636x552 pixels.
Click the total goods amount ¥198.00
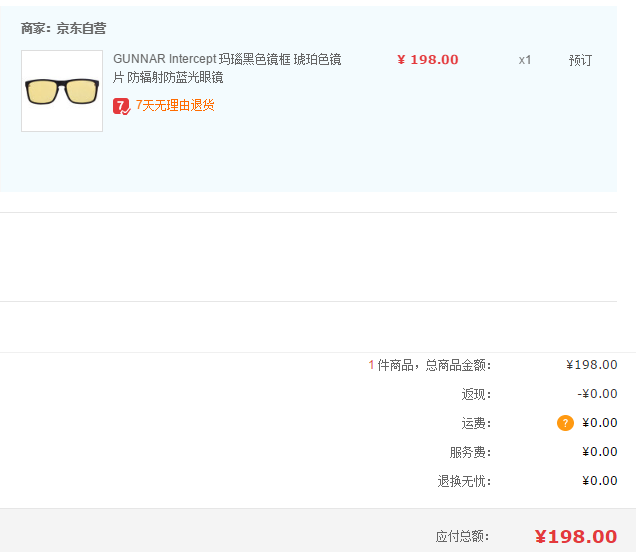click(x=592, y=365)
